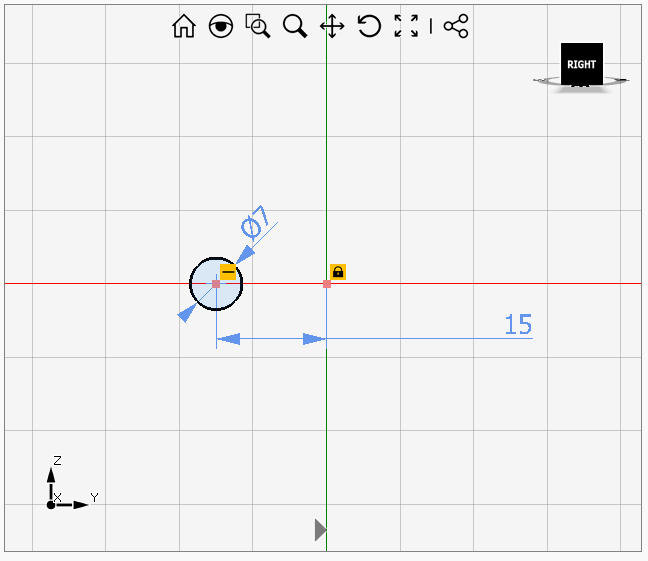Activate the magnifier zoom tool
648x561 pixels.
coord(295,27)
